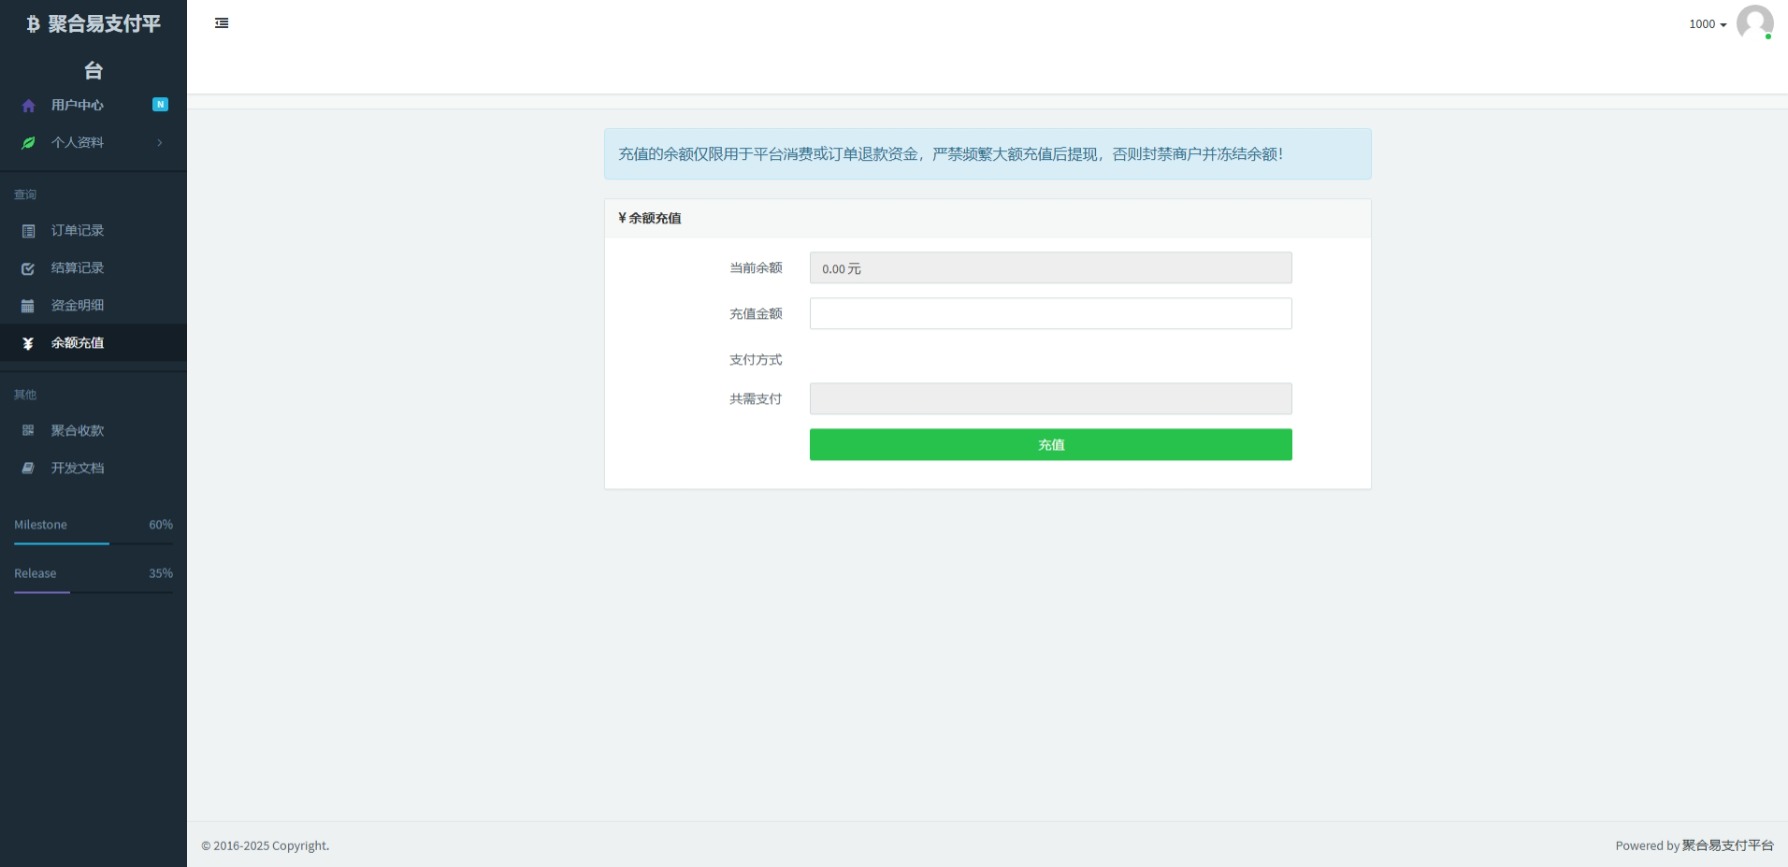Open the 聚合易支付平台 footer link
The image size is (1788, 867).
[1727, 846]
